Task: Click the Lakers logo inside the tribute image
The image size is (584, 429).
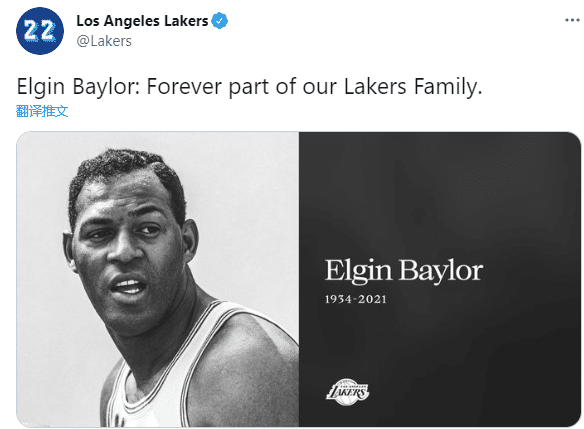Action: [347, 392]
